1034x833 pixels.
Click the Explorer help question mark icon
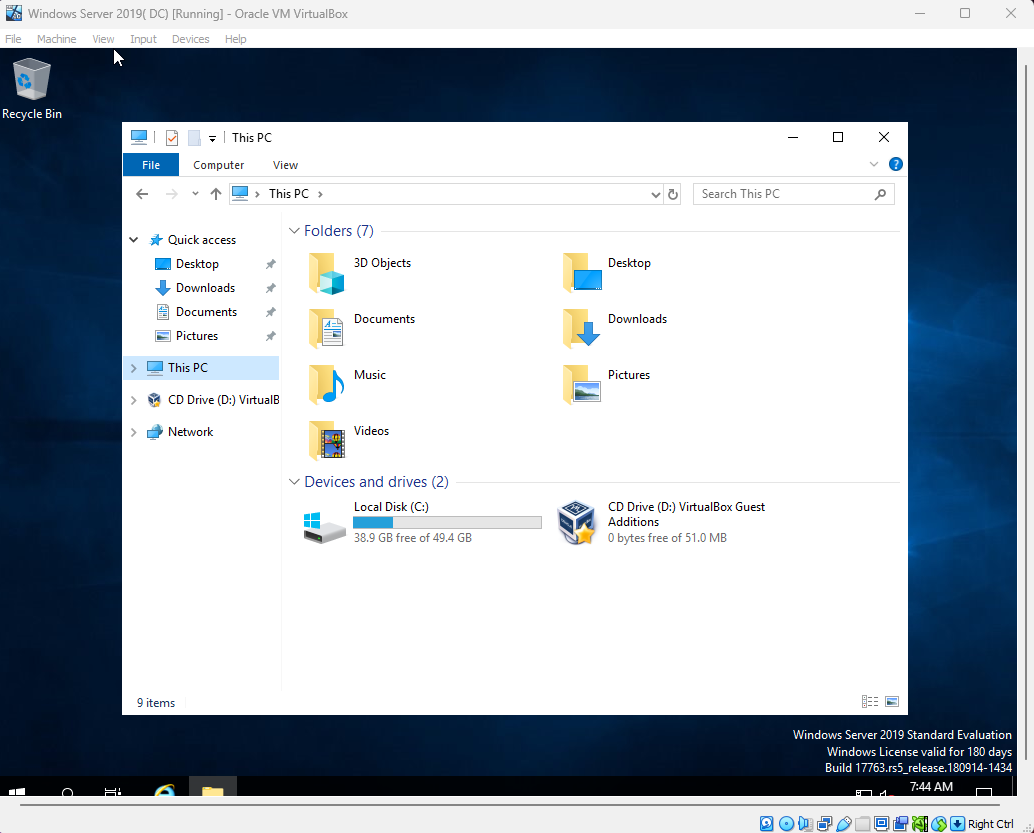click(896, 164)
